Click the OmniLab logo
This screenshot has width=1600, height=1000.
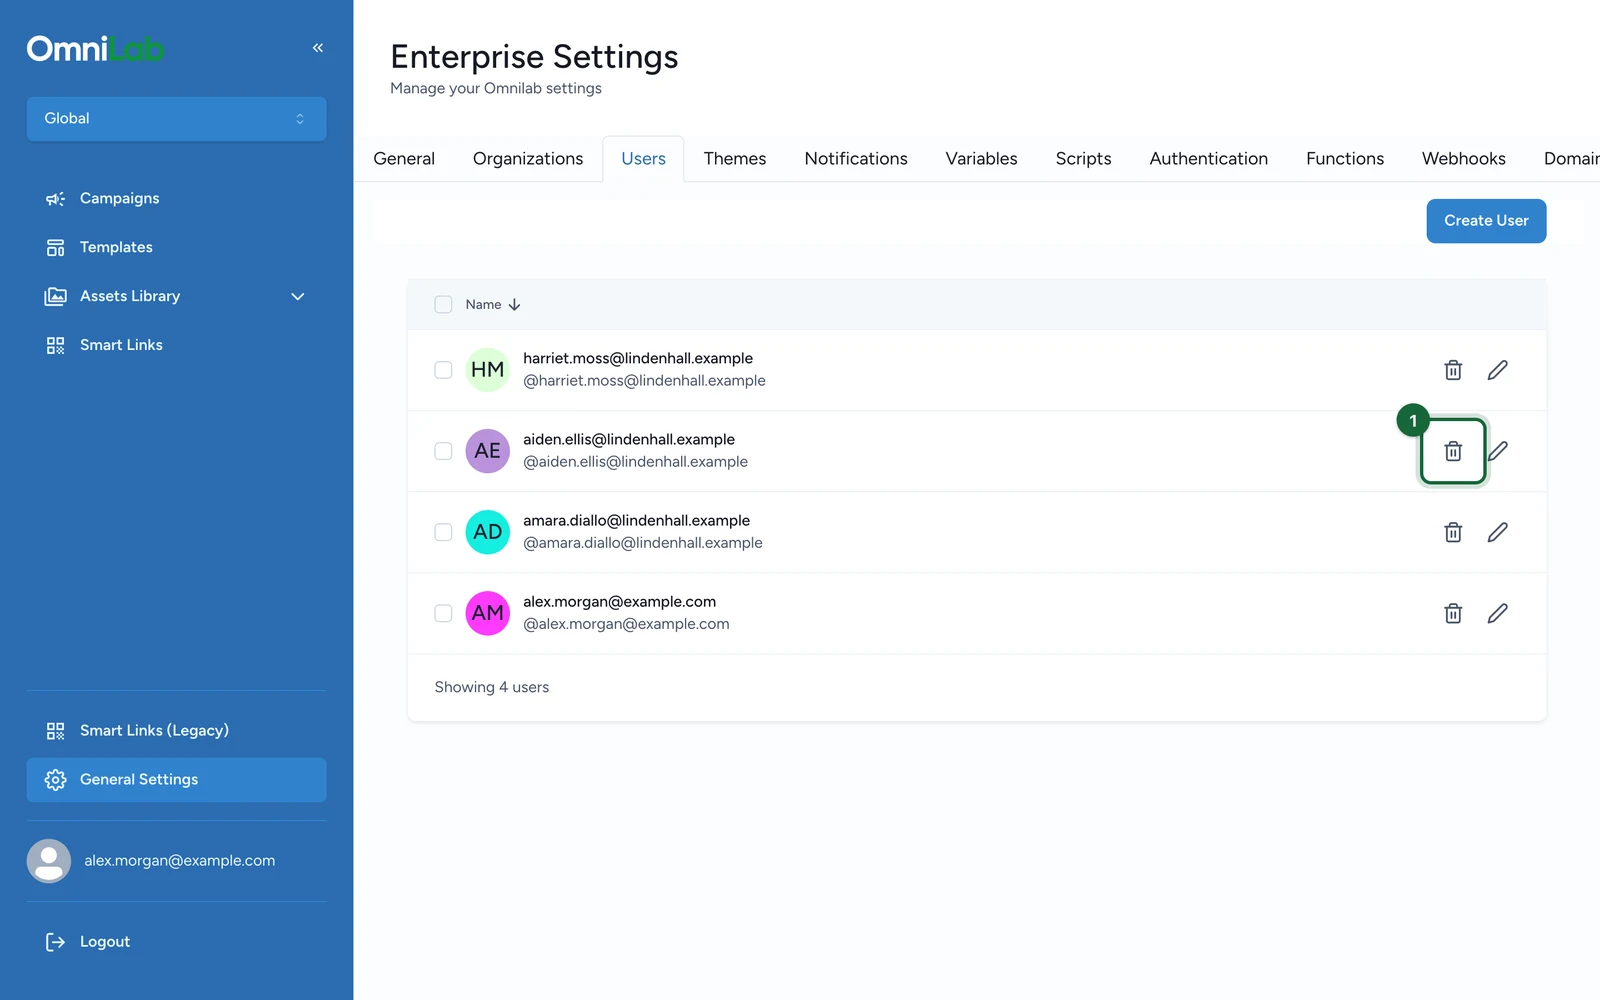coord(96,49)
